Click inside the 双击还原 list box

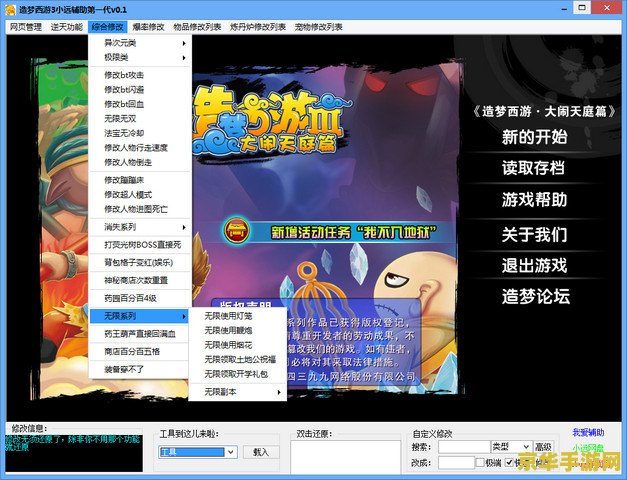coord(346,457)
